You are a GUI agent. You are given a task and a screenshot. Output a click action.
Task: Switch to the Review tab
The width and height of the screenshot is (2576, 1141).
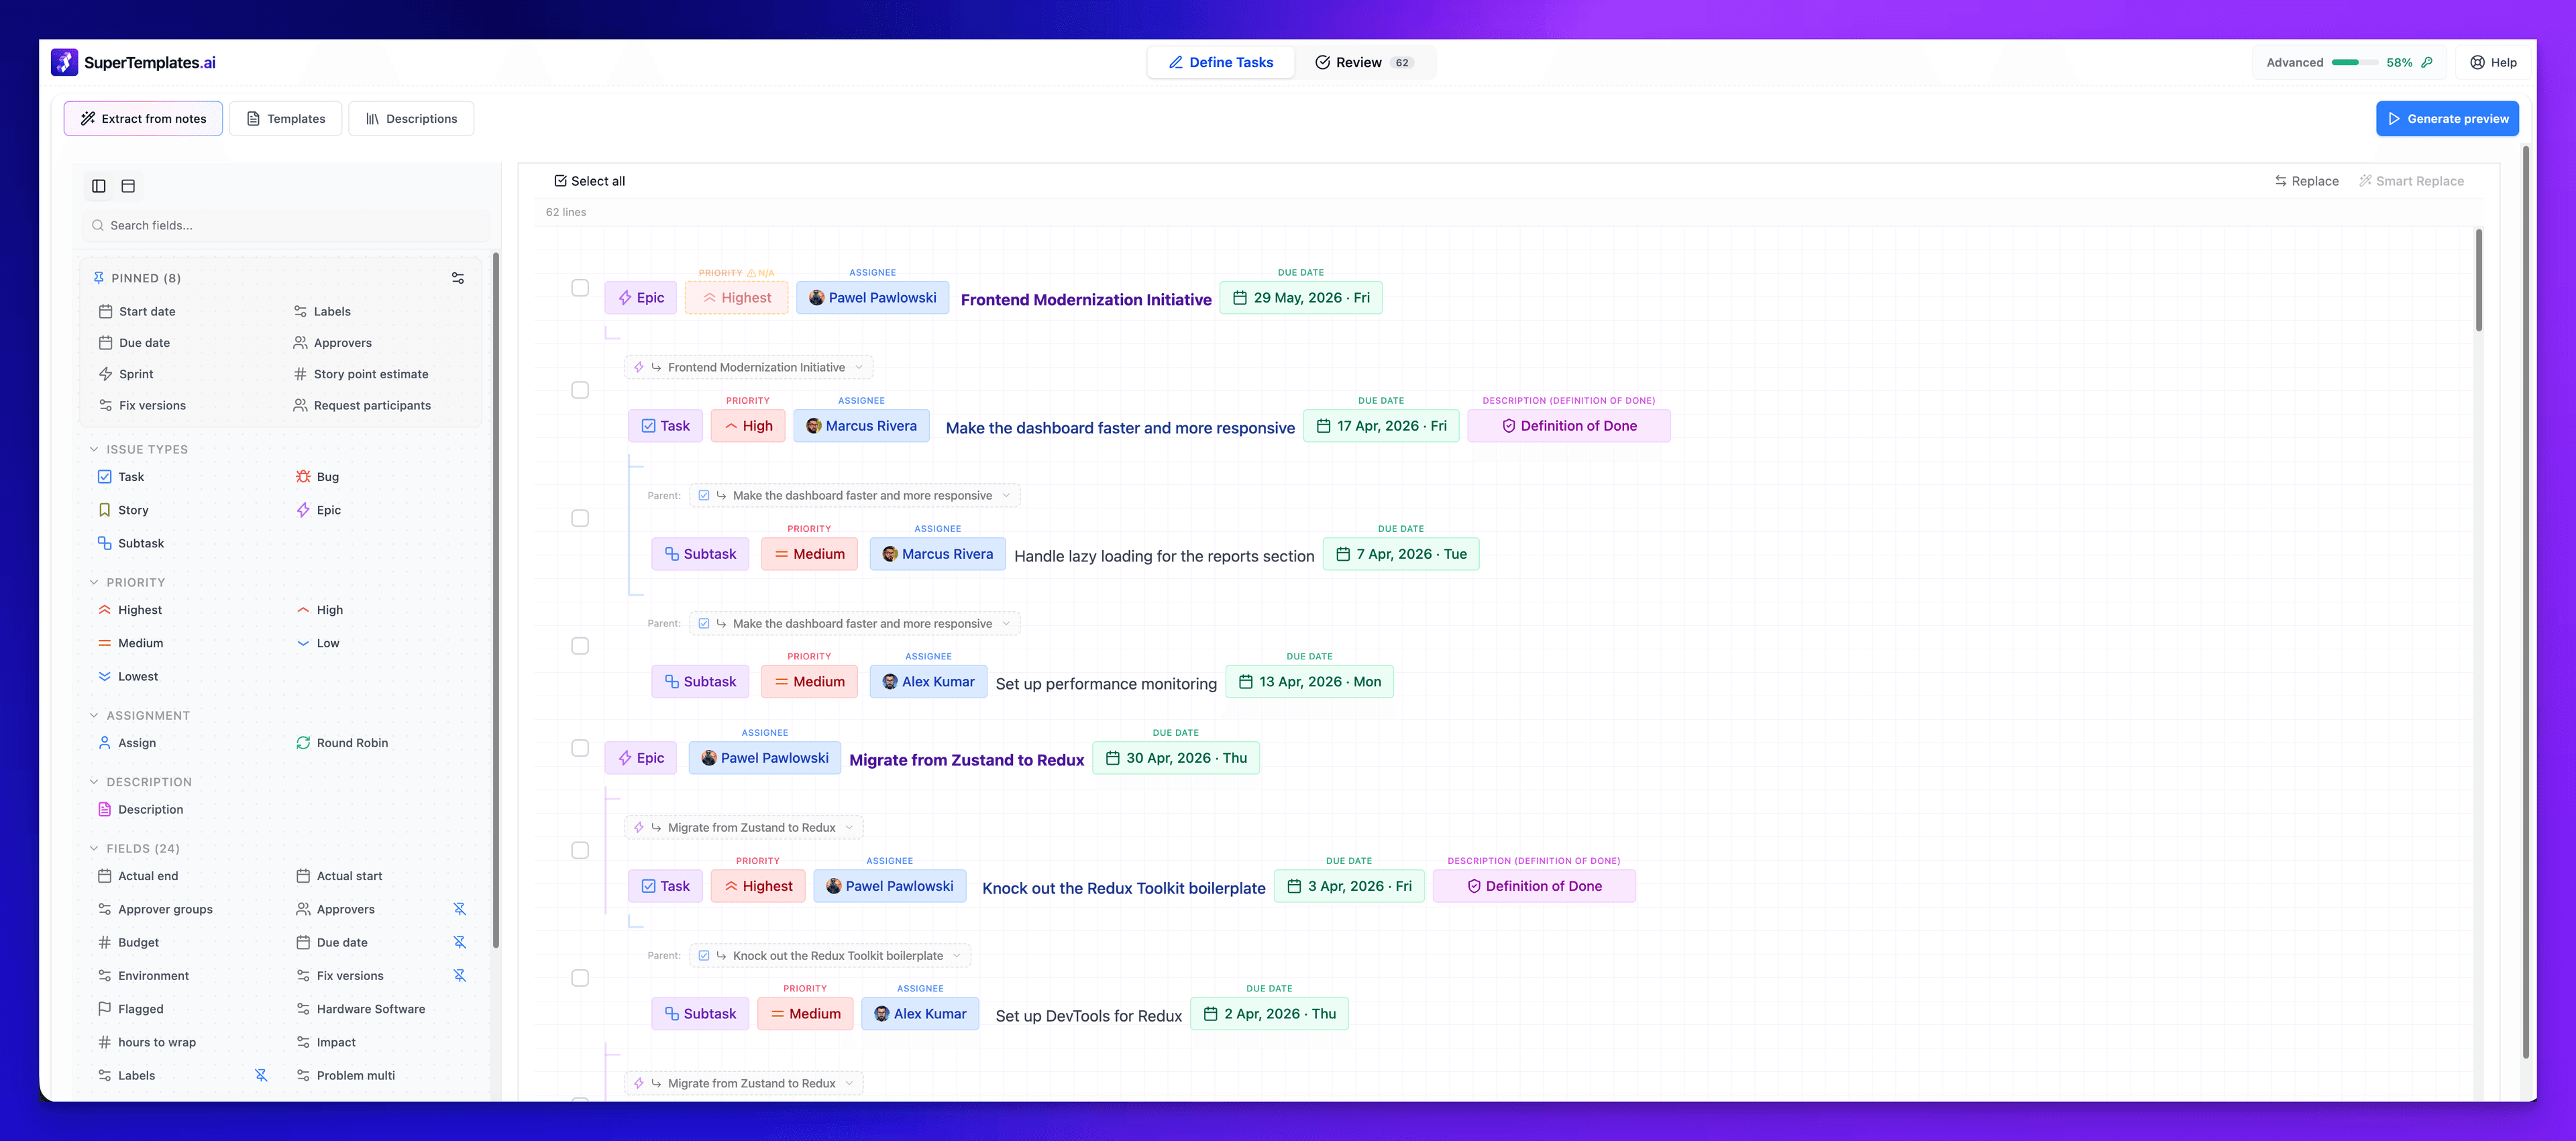point(1356,62)
